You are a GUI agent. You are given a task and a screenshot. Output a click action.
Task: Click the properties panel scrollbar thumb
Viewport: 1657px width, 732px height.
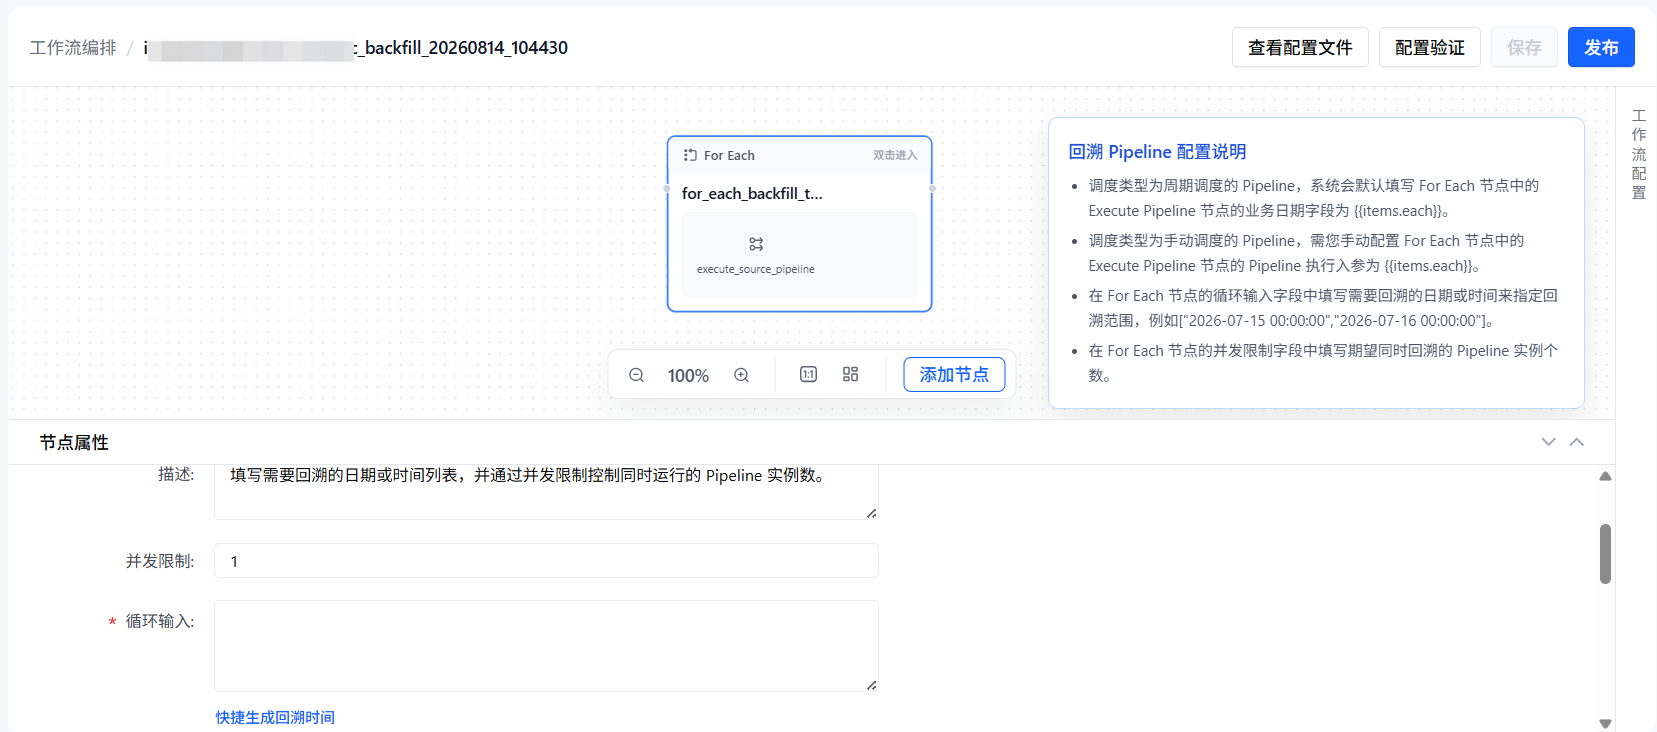pyautogui.click(x=1605, y=554)
